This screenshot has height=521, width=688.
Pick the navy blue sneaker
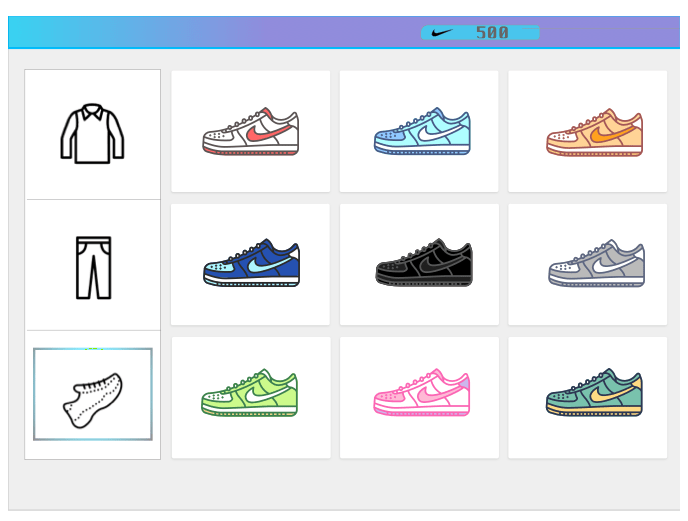click(251, 262)
